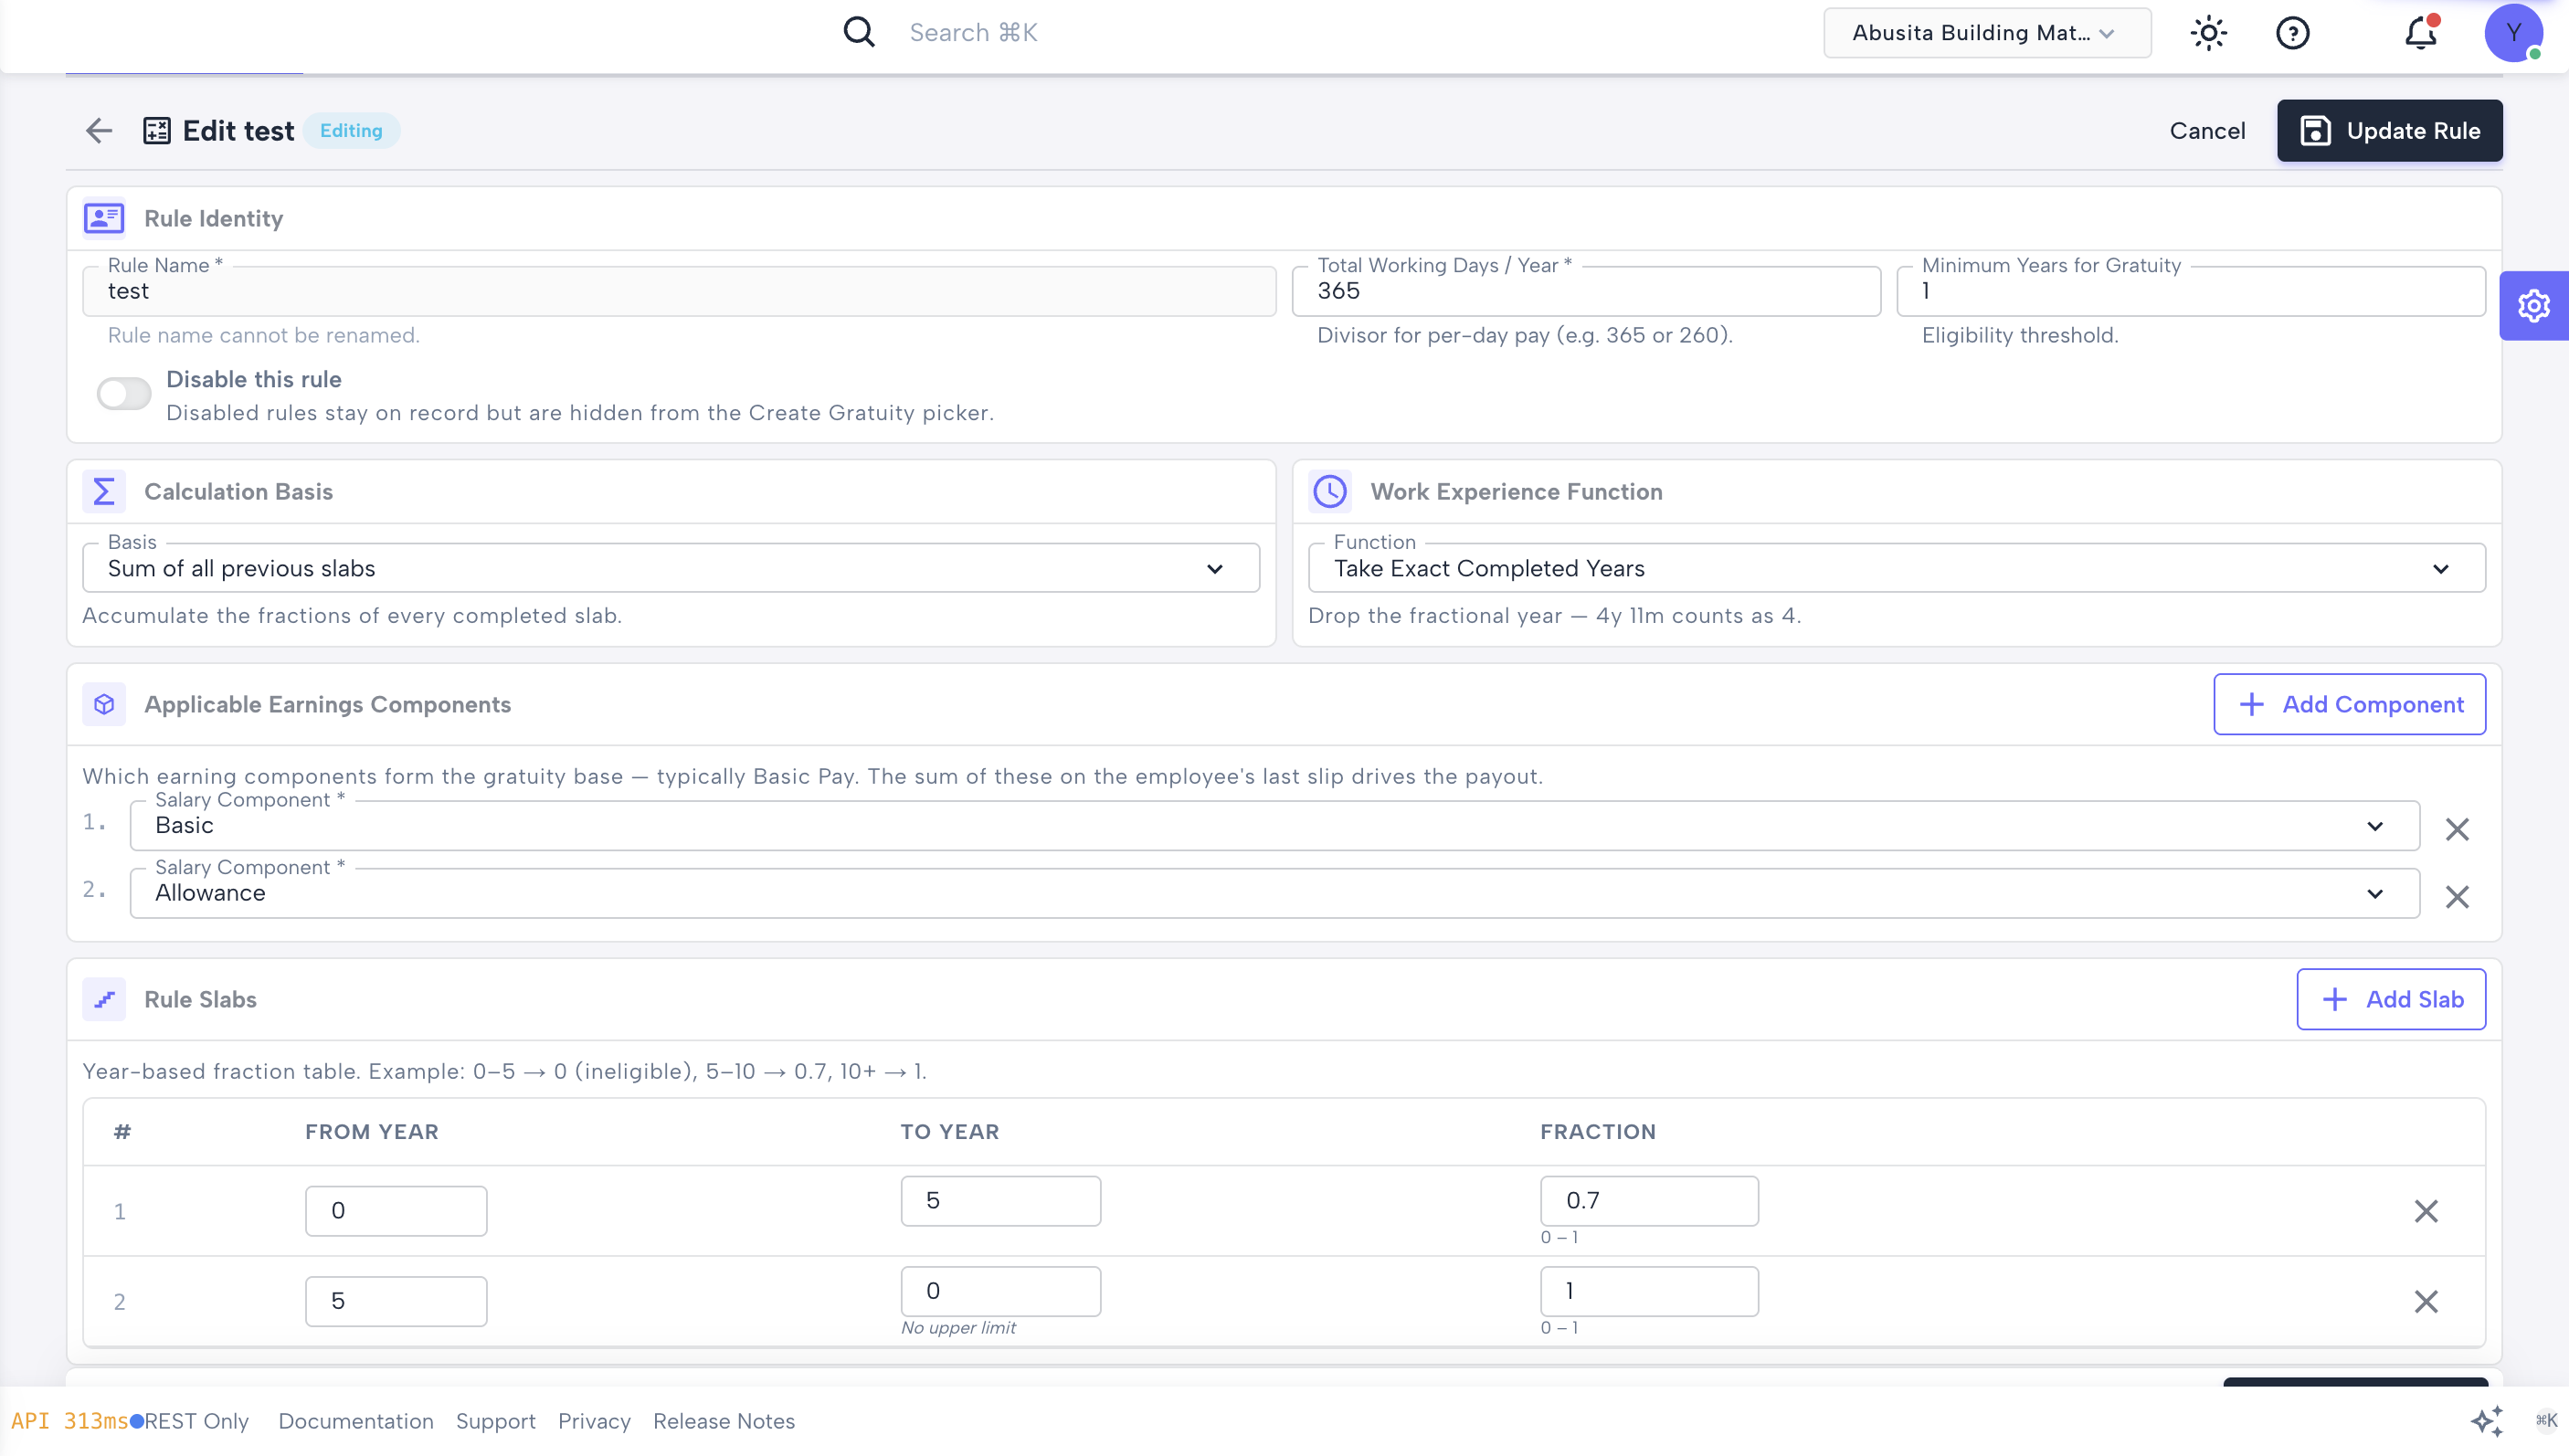Click the AI sparkle icon in footer
2569x1456 pixels.
tap(2486, 1420)
